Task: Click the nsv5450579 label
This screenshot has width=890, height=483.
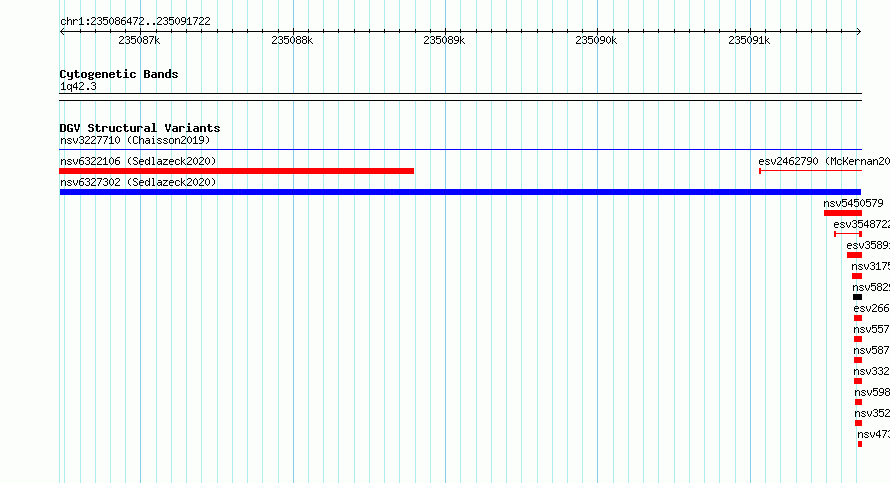Action: (853, 203)
